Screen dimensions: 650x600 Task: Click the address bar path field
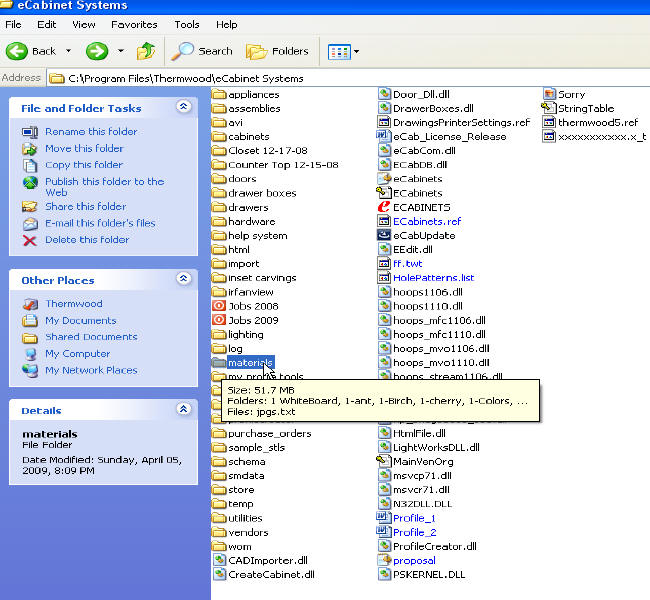coord(348,78)
